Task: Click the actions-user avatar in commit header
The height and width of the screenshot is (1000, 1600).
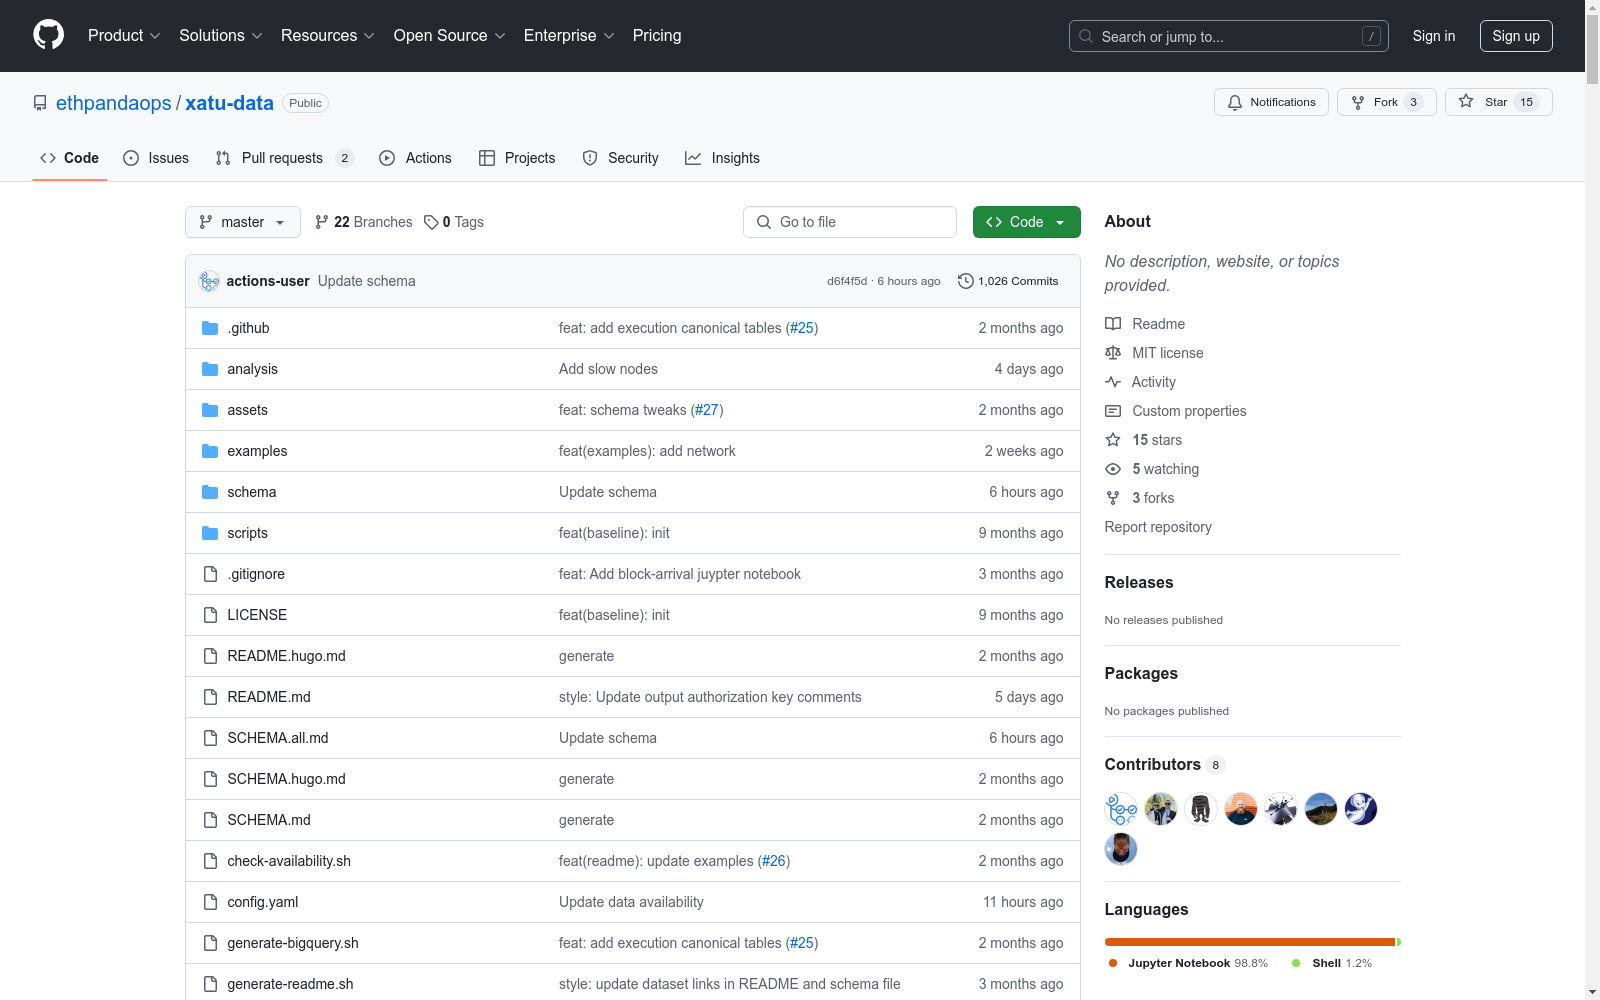Action: (x=209, y=281)
